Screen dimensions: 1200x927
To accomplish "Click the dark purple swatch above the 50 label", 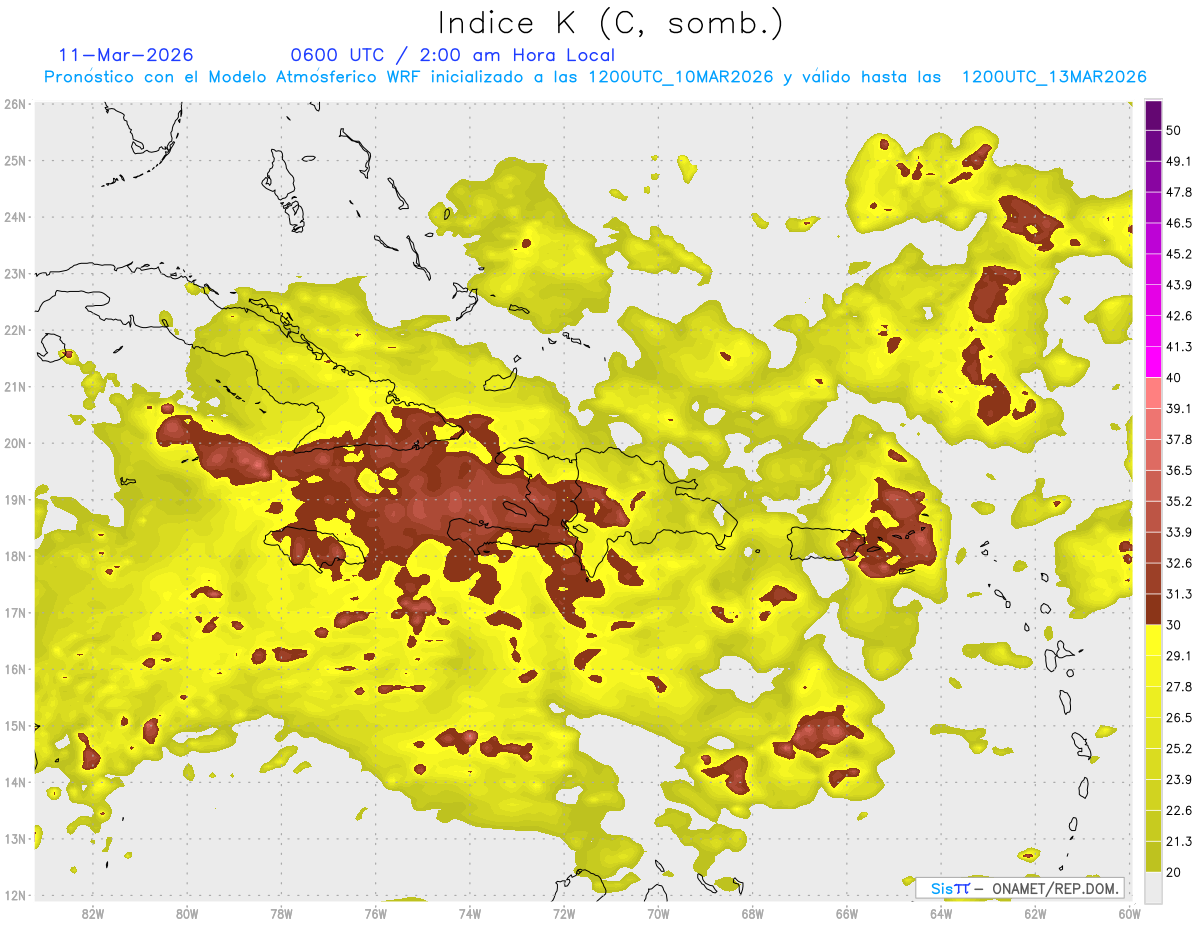I will coord(1153,115).
